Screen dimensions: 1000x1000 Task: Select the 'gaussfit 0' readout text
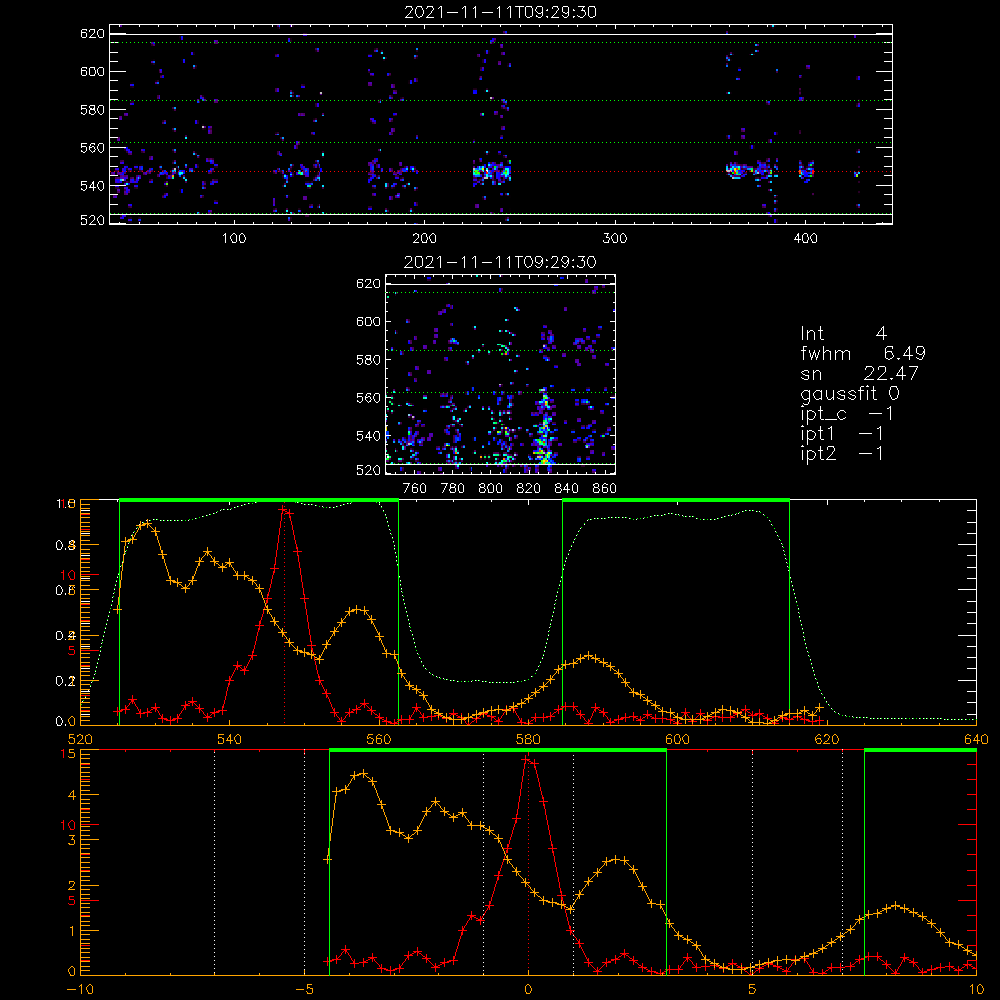pos(849,393)
